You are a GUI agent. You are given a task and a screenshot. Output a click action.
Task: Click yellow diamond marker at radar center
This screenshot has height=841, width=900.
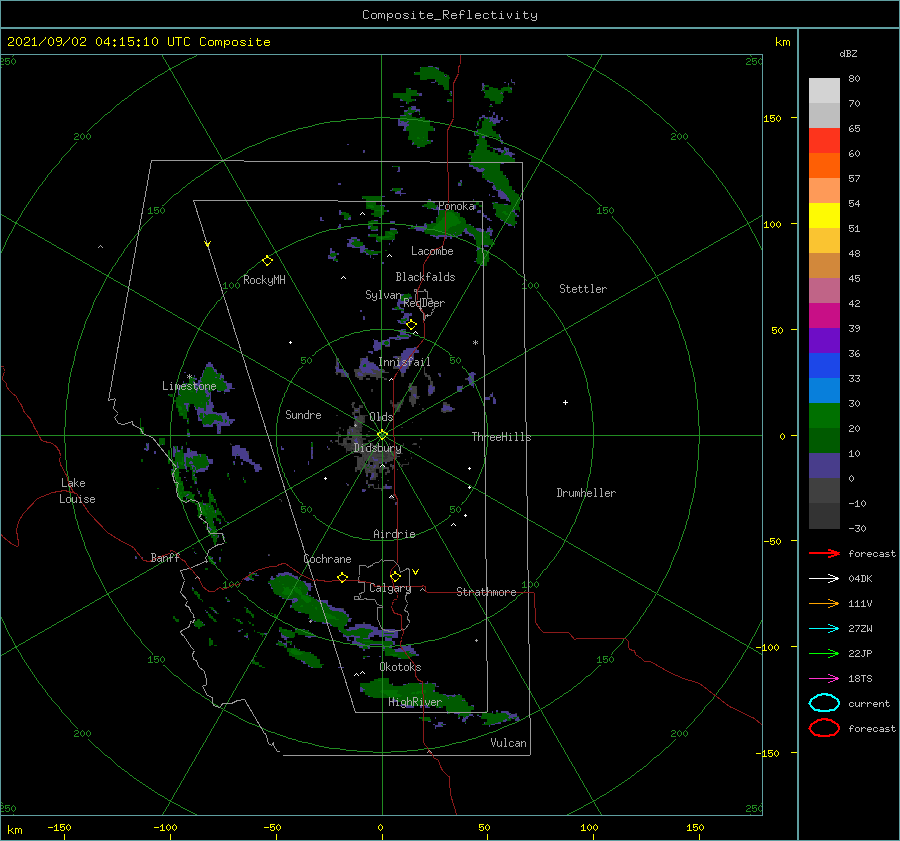[382, 435]
